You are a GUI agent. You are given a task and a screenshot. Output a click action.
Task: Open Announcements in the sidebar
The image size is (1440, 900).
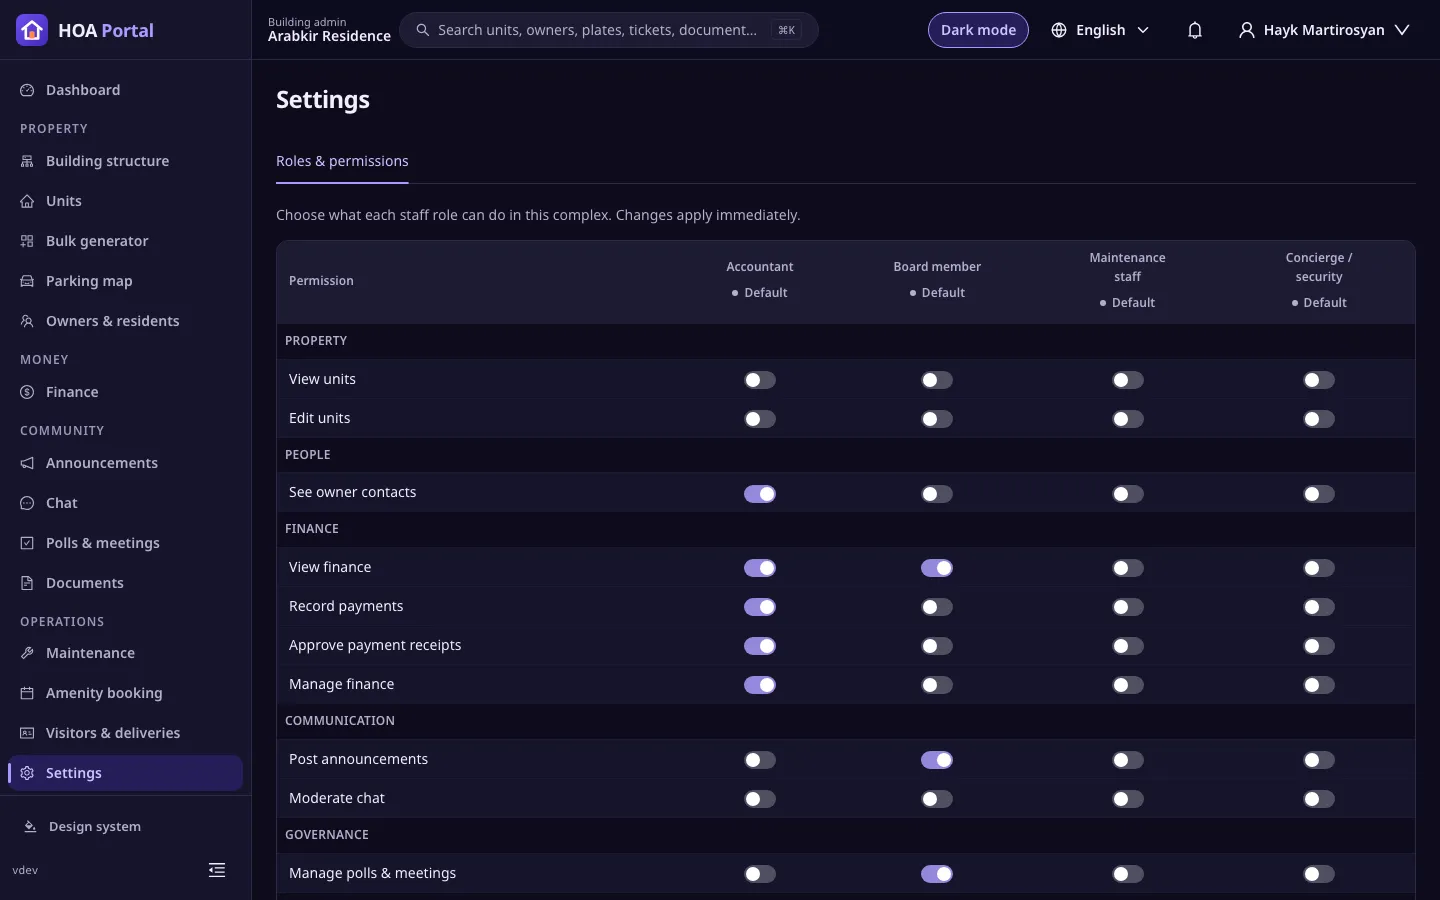pos(125,463)
